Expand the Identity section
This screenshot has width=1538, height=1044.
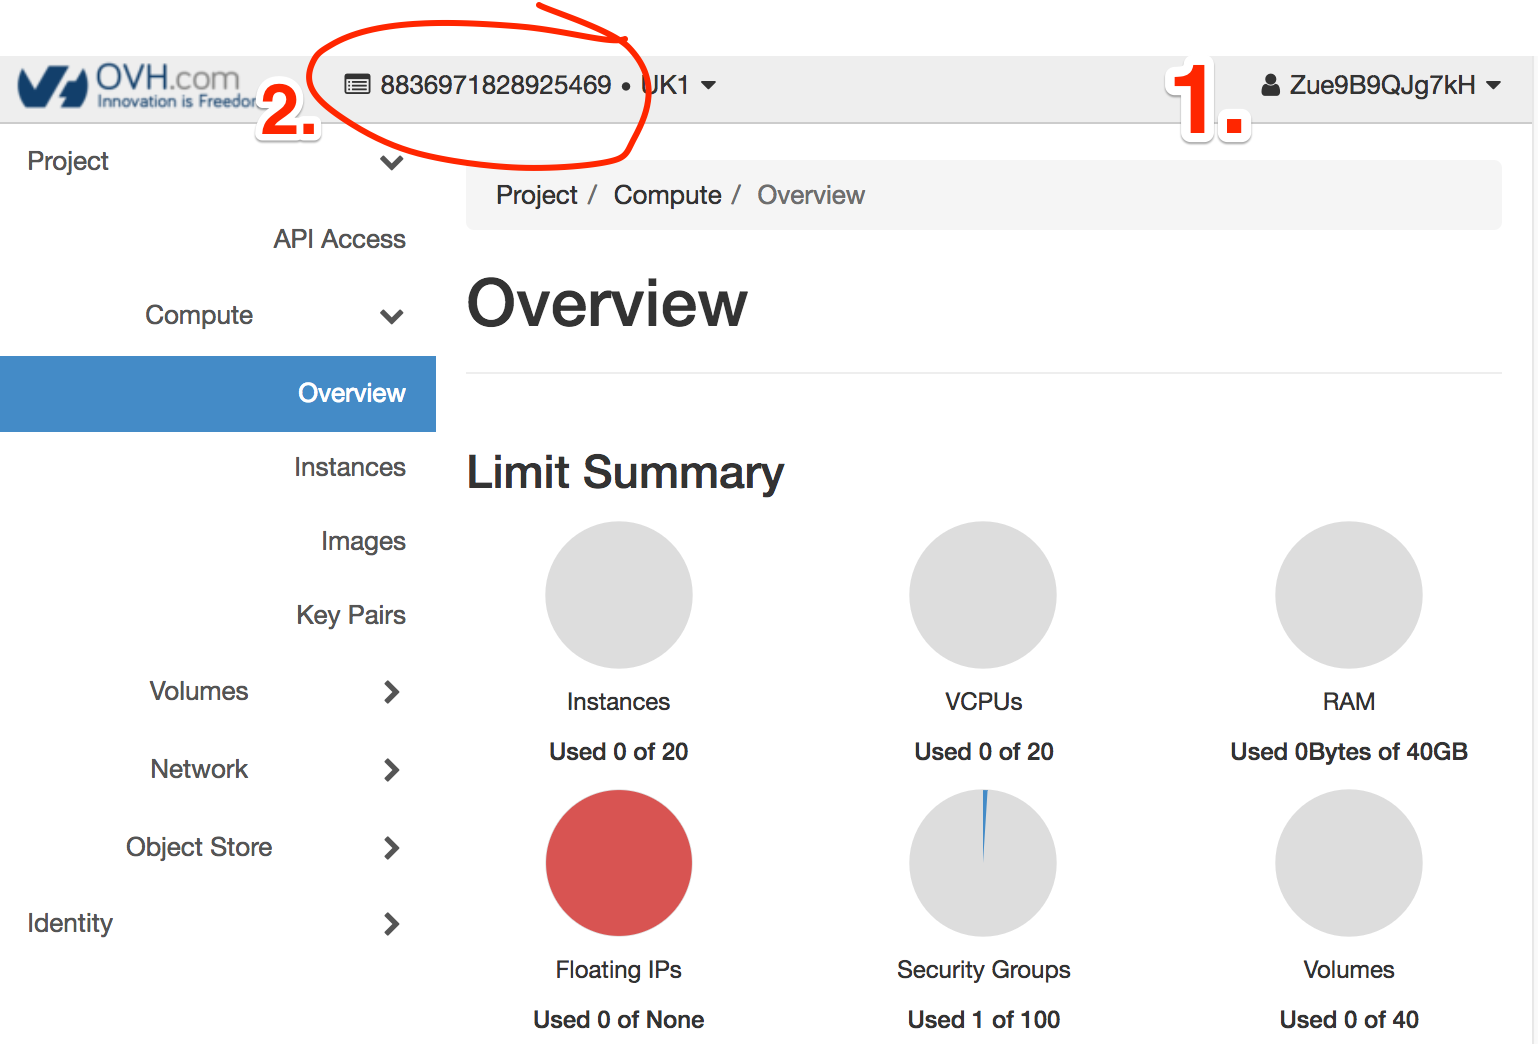pos(391,924)
